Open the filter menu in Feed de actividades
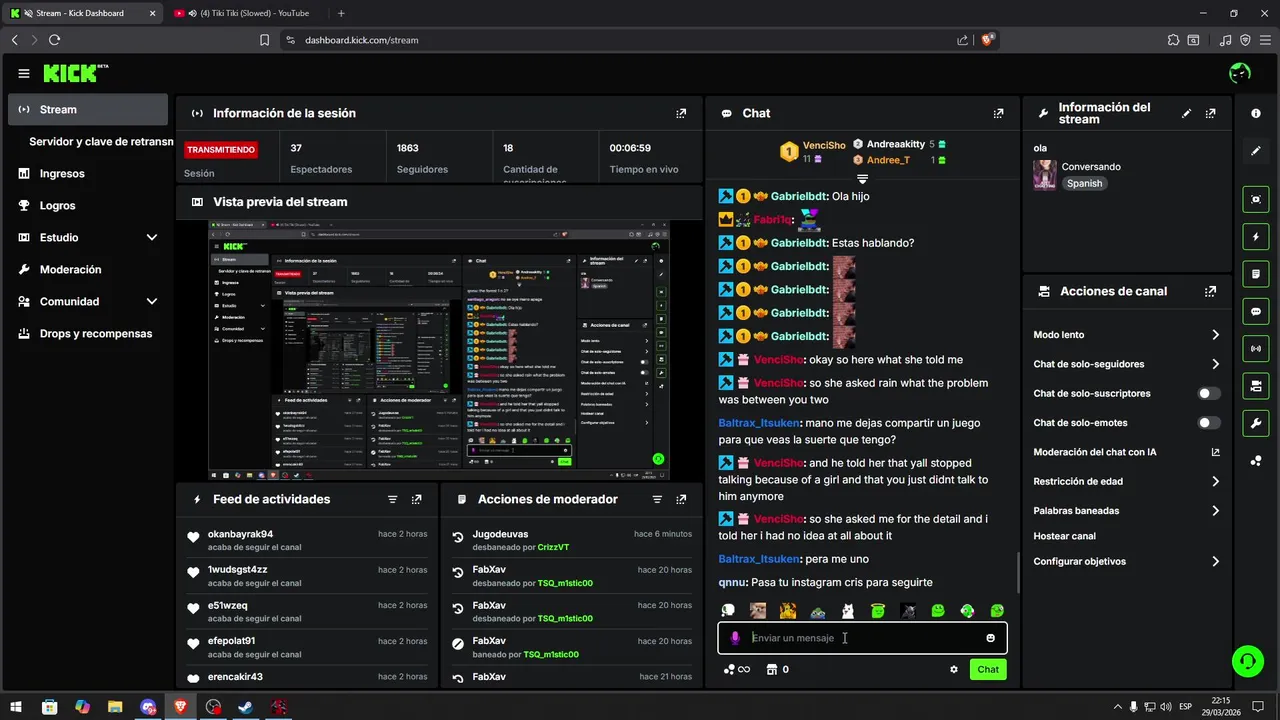Viewport: 1280px width, 720px height. tap(392, 500)
